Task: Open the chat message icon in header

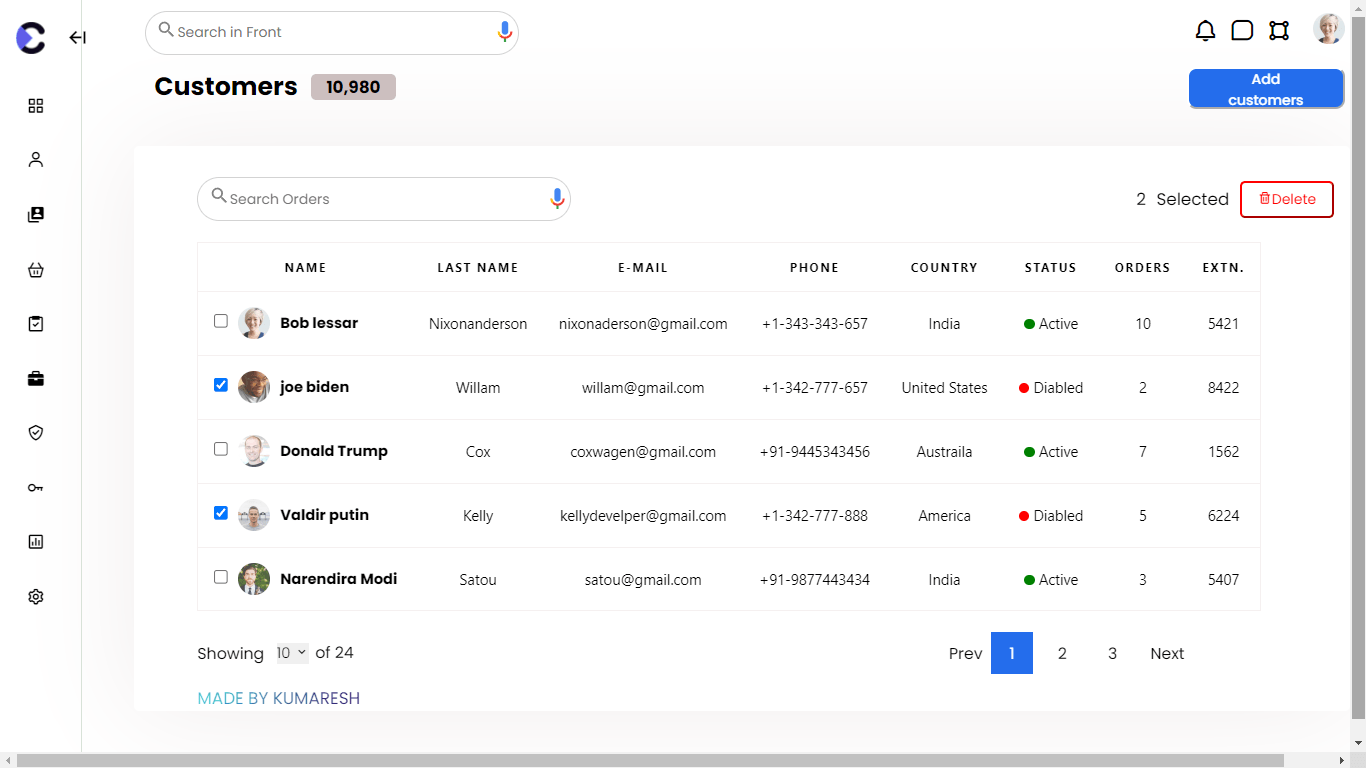Action: coord(1242,31)
